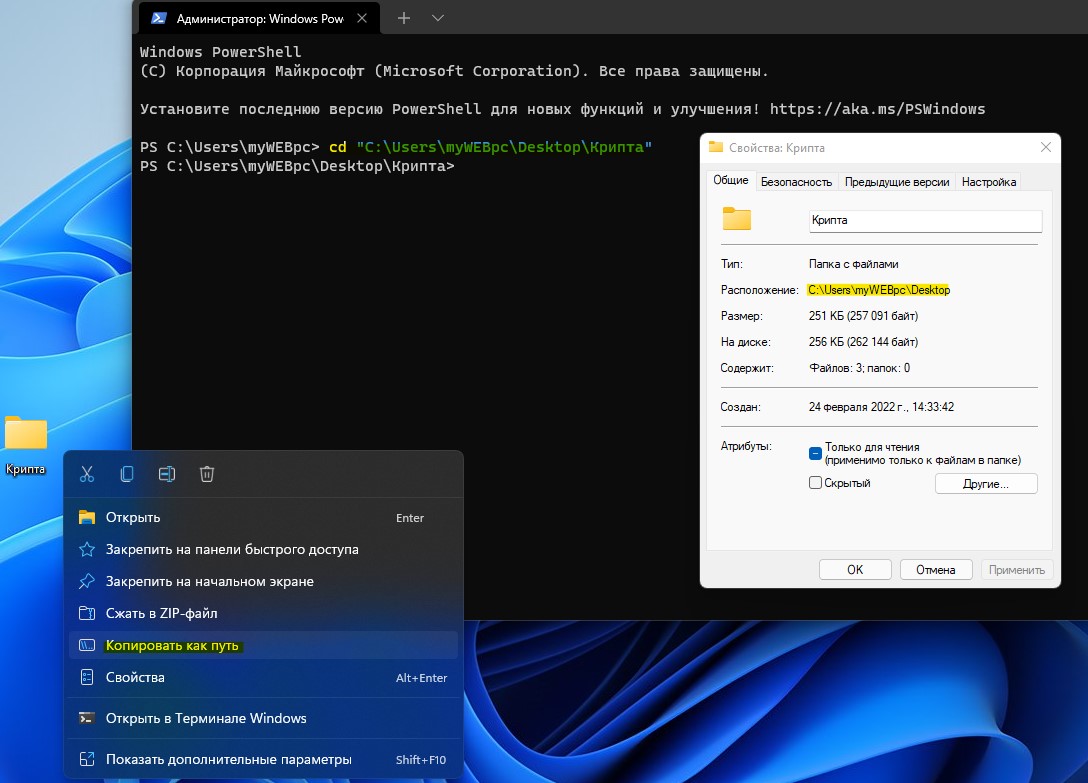Screen dimensions: 1088x783
Task: Switch to the Общие tab
Action: pos(731,180)
